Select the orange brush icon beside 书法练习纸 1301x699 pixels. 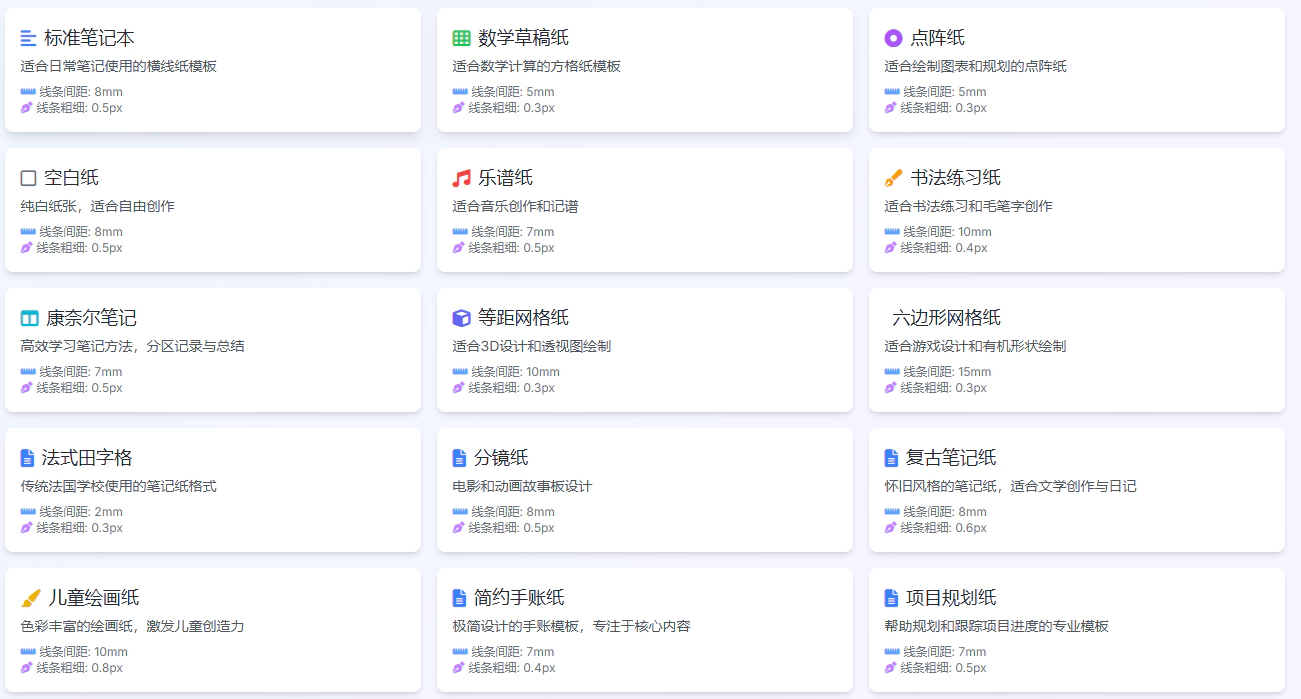[x=893, y=178]
